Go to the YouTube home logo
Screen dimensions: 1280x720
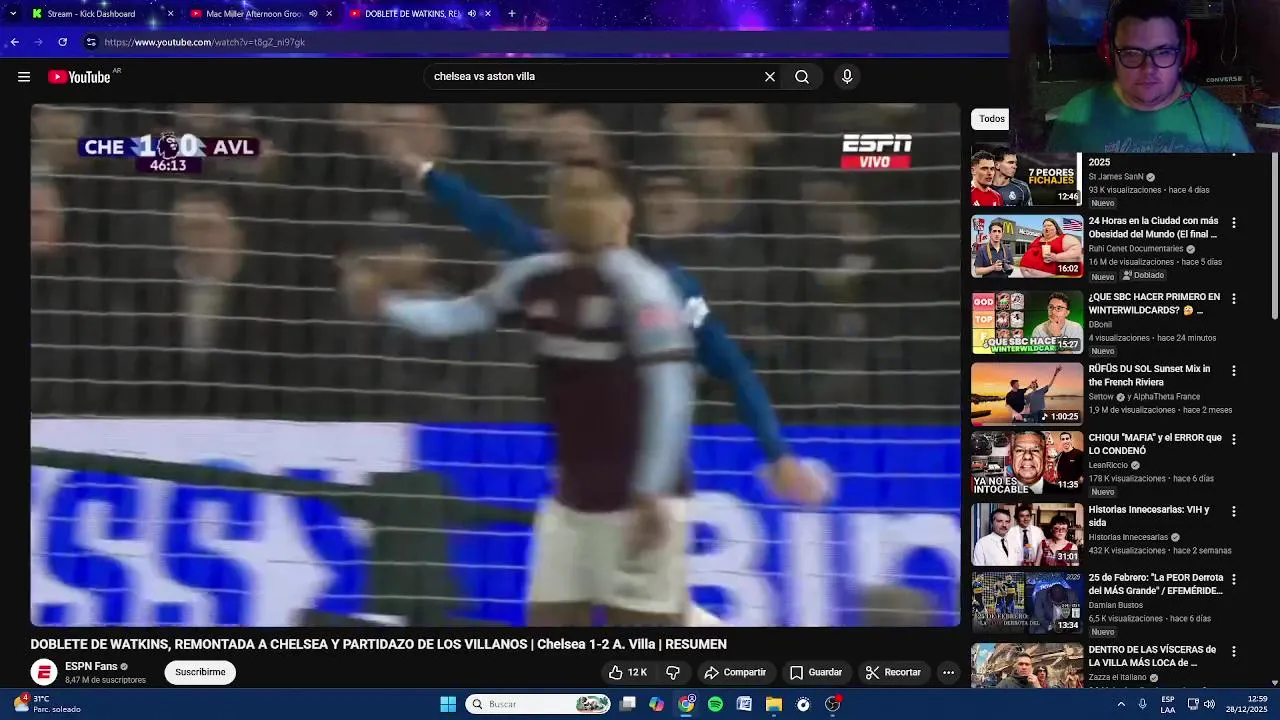click(x=80, y=77)
